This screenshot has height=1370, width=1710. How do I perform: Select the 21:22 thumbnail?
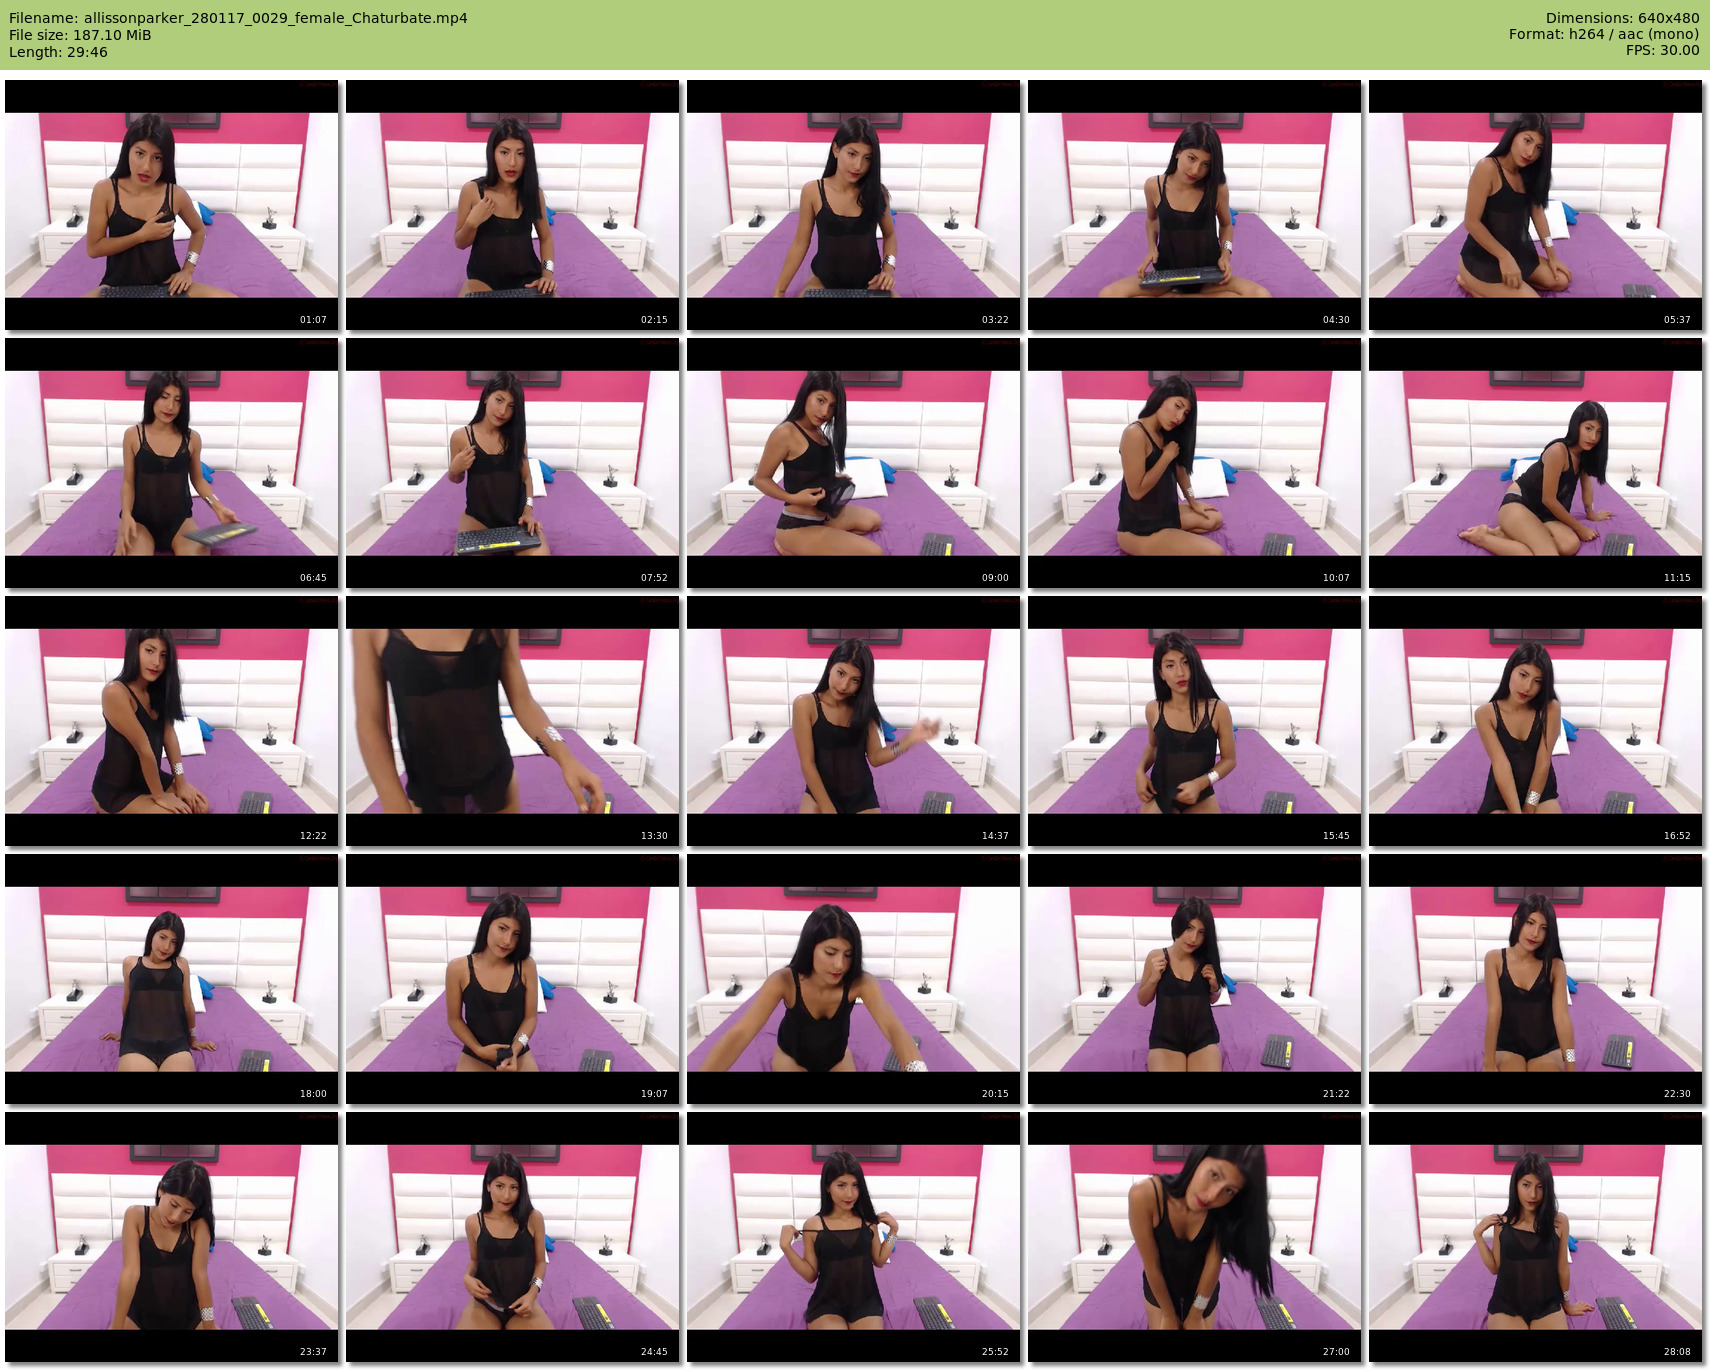point(1194,979)
